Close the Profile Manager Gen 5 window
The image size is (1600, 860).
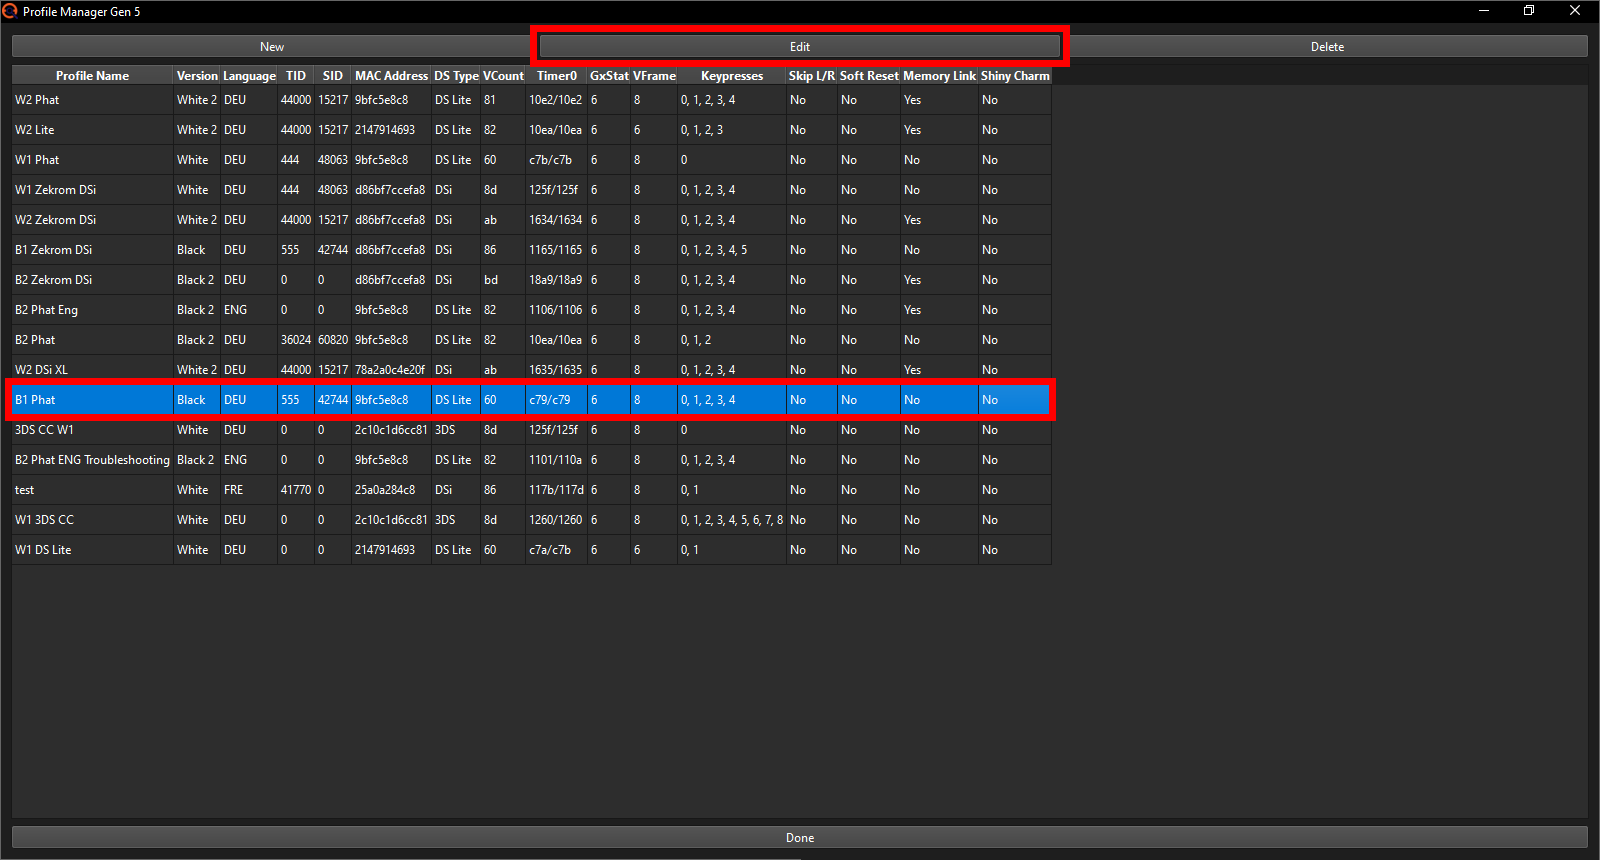(1575, 11)
